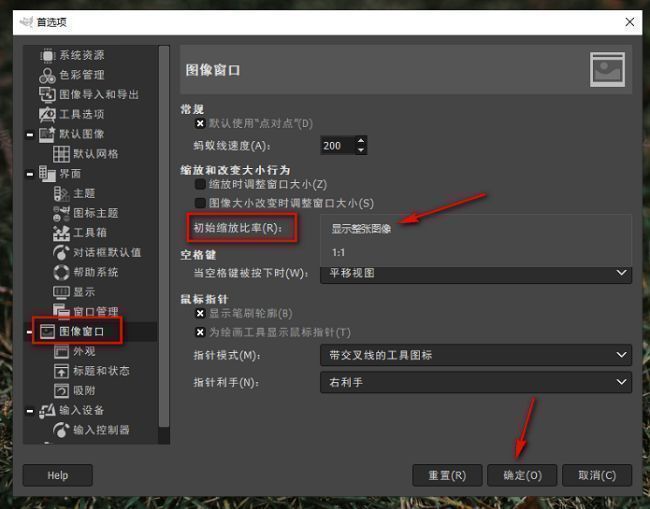The width and height of the screenshot is (650, 509).
Task: Open the 指针利手 dropdown
Action: pos(476,382)
